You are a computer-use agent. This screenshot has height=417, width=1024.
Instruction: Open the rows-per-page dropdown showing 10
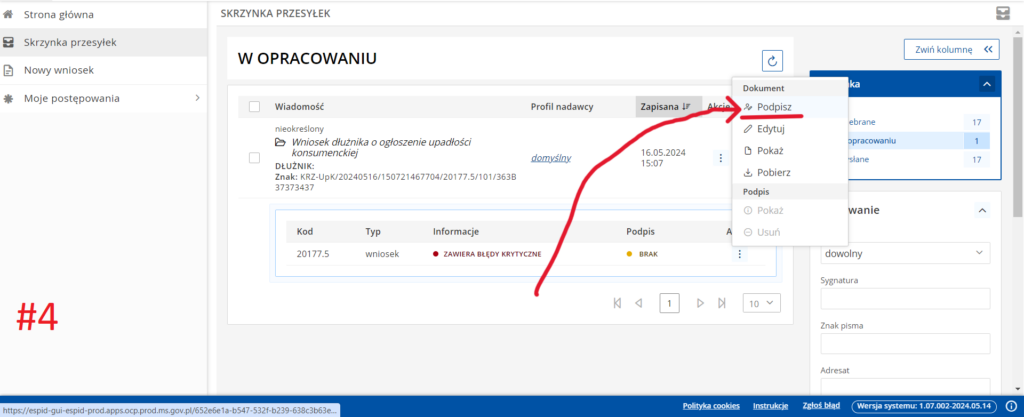click(761, 303)
